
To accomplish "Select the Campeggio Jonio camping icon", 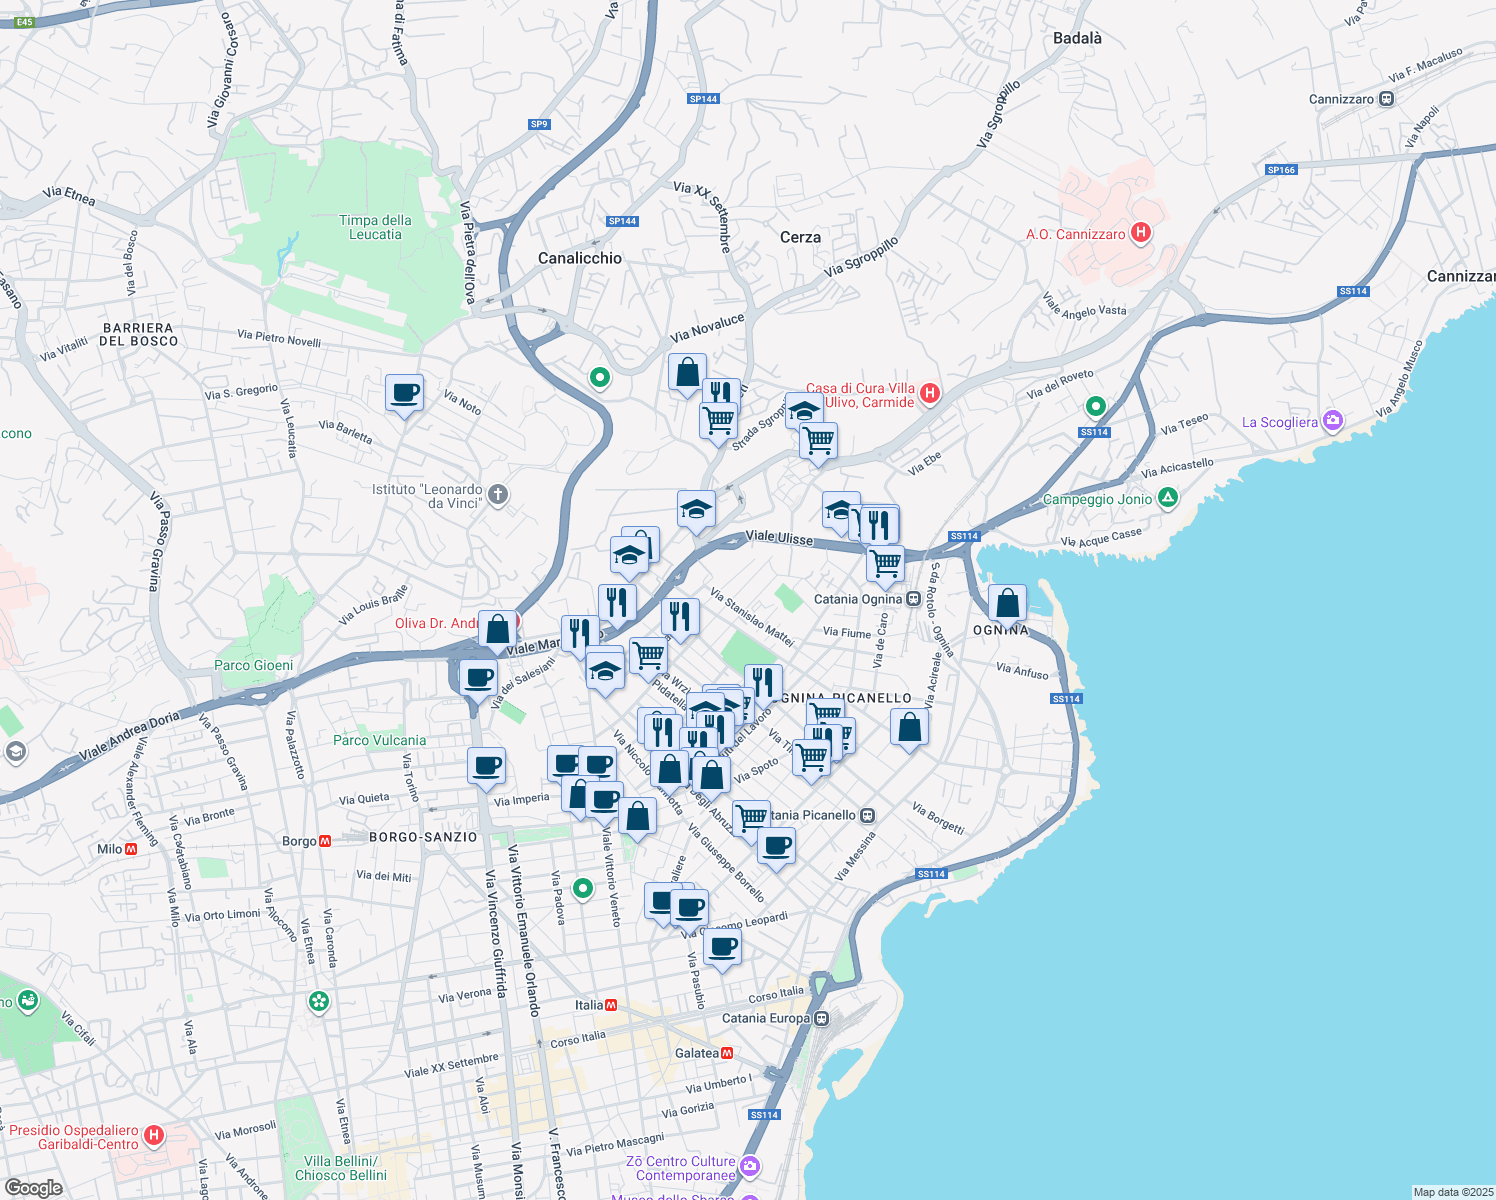I will [1167, 498].
